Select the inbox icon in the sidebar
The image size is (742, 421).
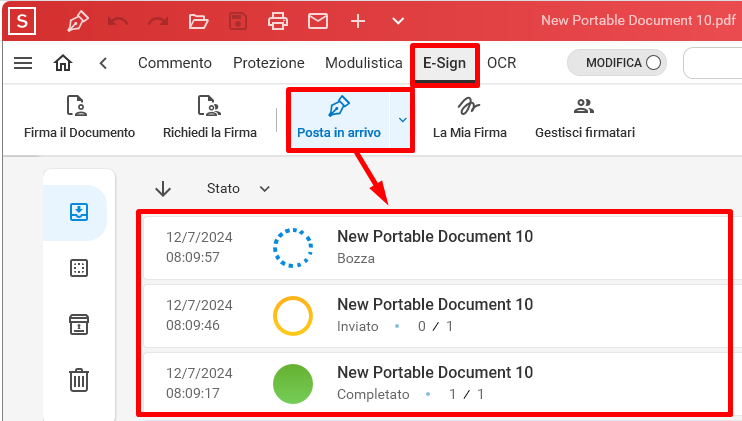[x=79, y=212]
